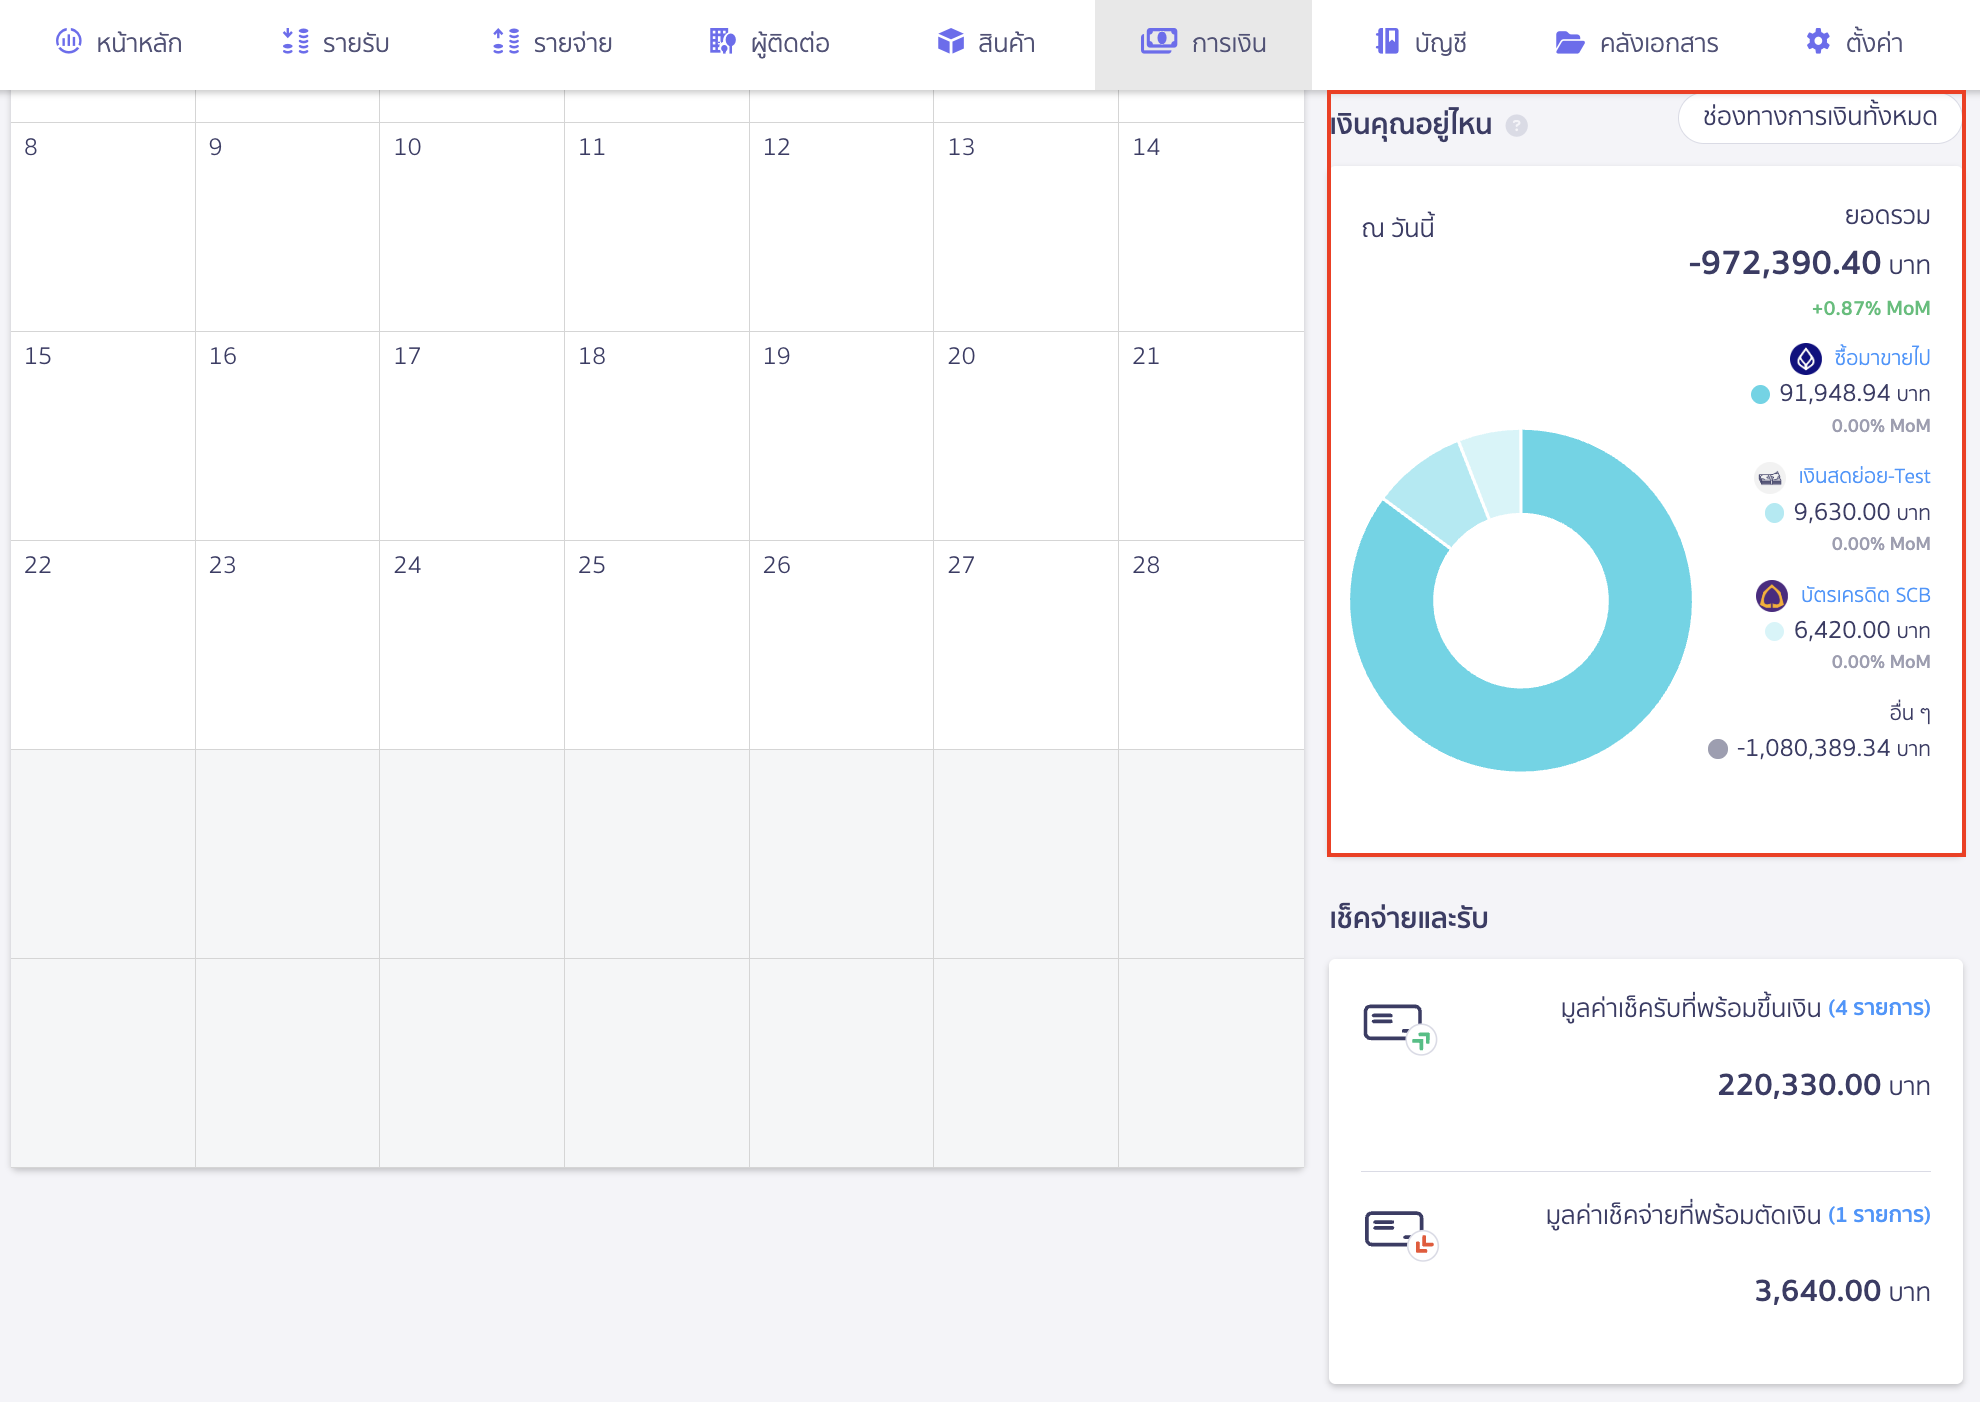Open the 4 รายการ receivable cheques link
Viewport: 1980px width, 1402px height.
coord(1878,1008)
